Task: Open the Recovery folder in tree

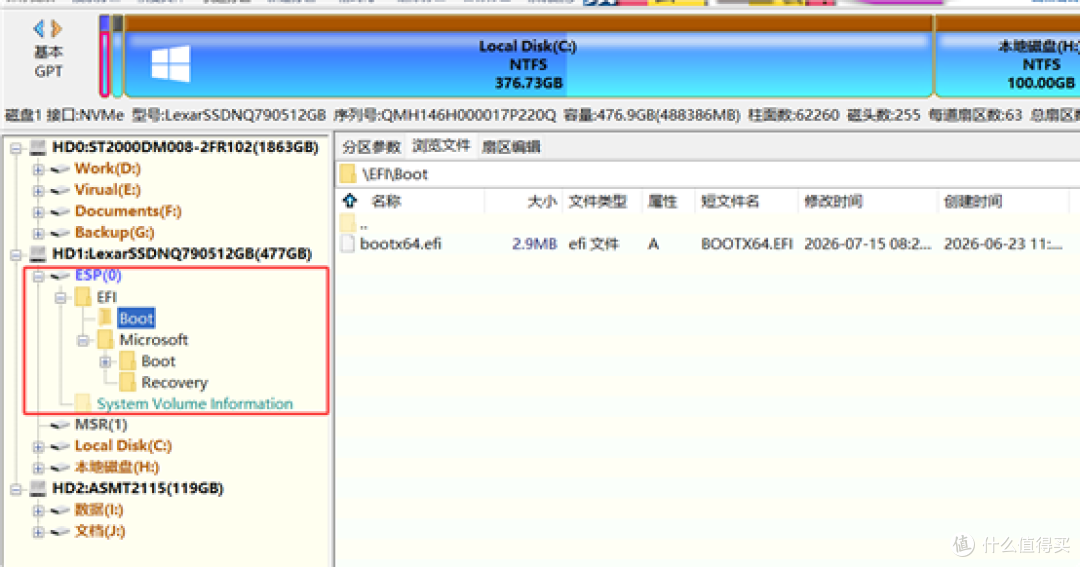Action: [x=174, y=382]
